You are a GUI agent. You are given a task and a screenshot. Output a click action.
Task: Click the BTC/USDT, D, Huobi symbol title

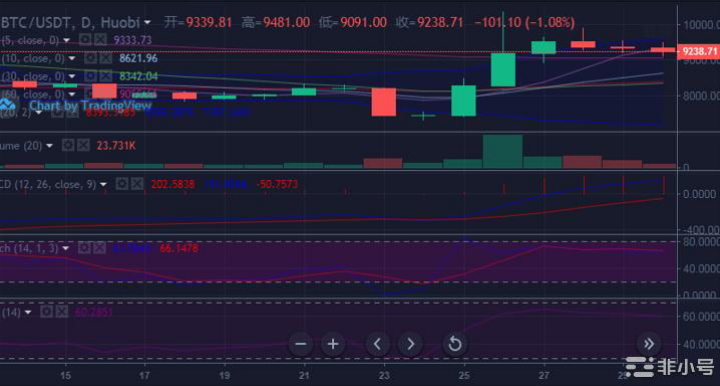coord(71,22)
